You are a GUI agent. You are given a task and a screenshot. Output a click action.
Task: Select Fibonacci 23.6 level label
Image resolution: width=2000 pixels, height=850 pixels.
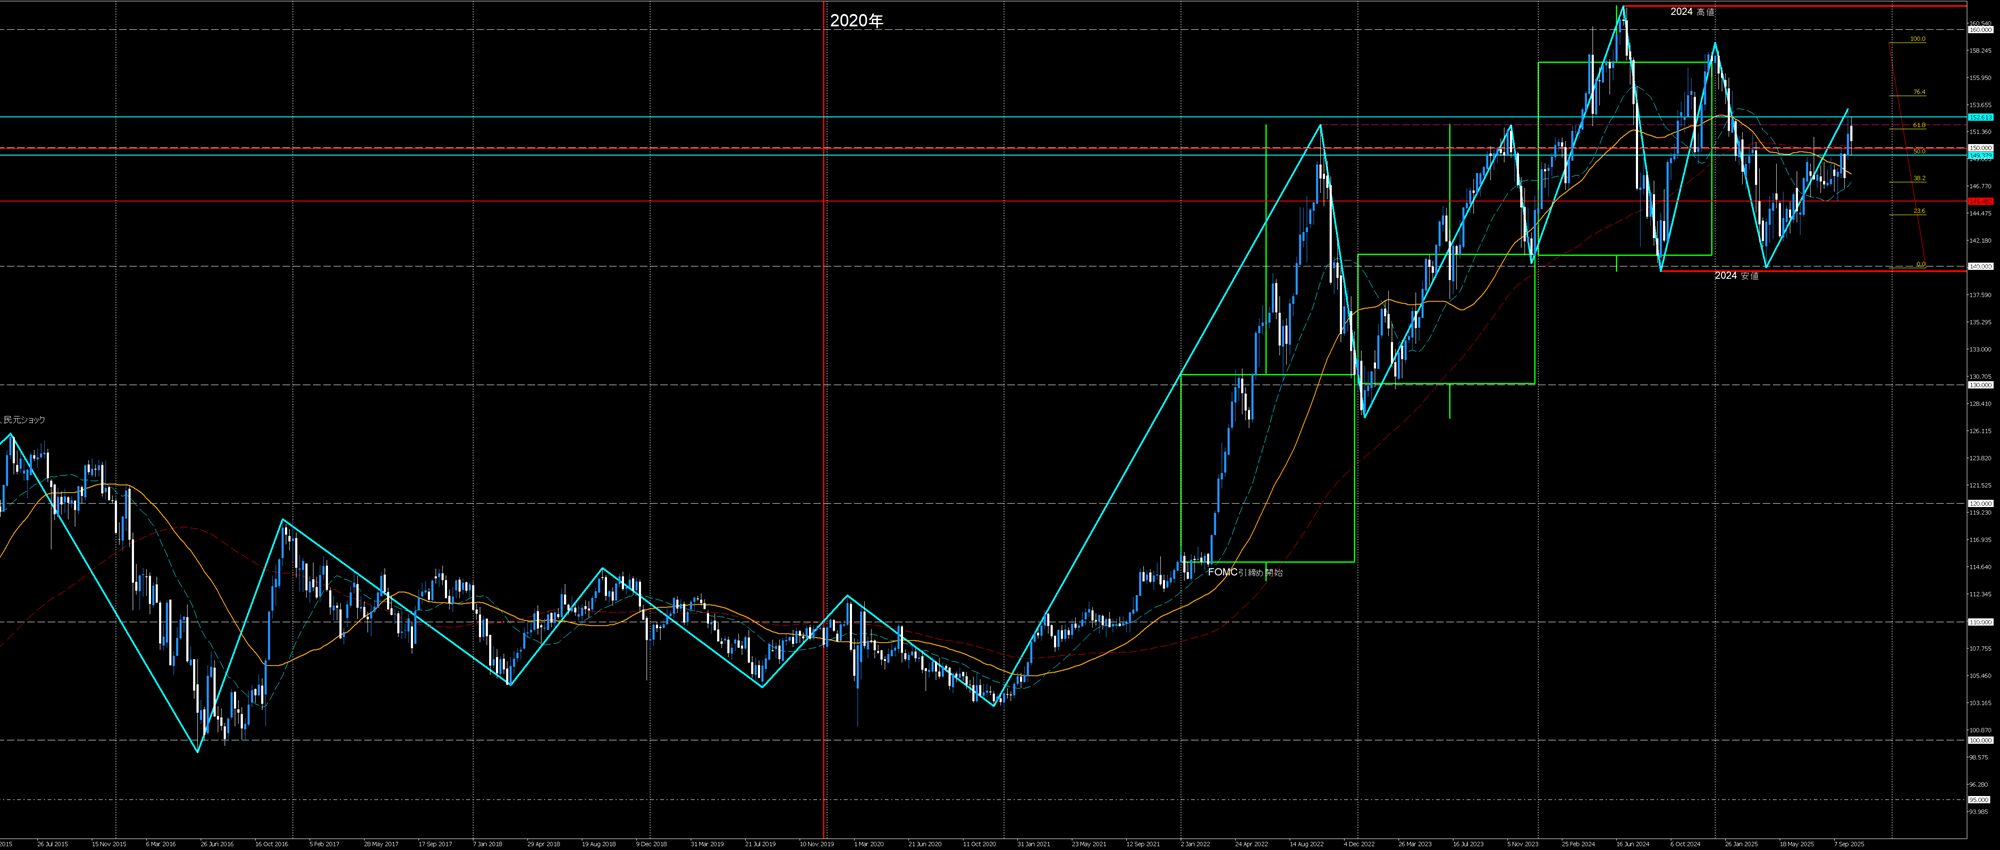coord(1918,211)
